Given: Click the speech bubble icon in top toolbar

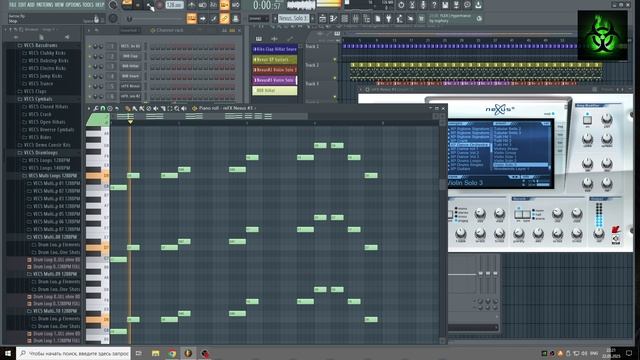Looking at the screenshot, I should pyautogui.click(x=467, y=5).
